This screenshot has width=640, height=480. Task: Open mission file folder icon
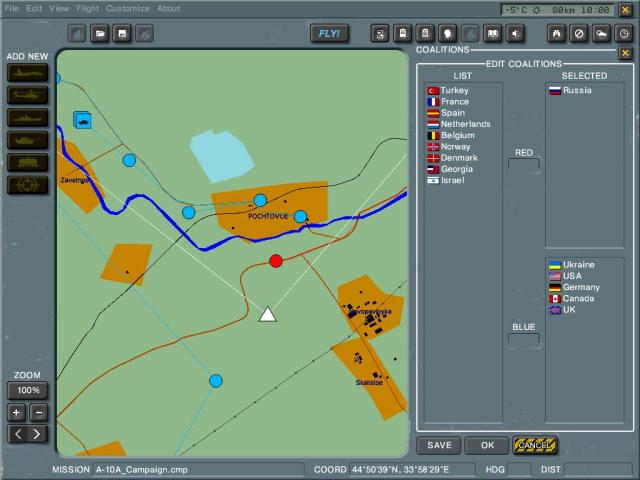coord(100,33)
